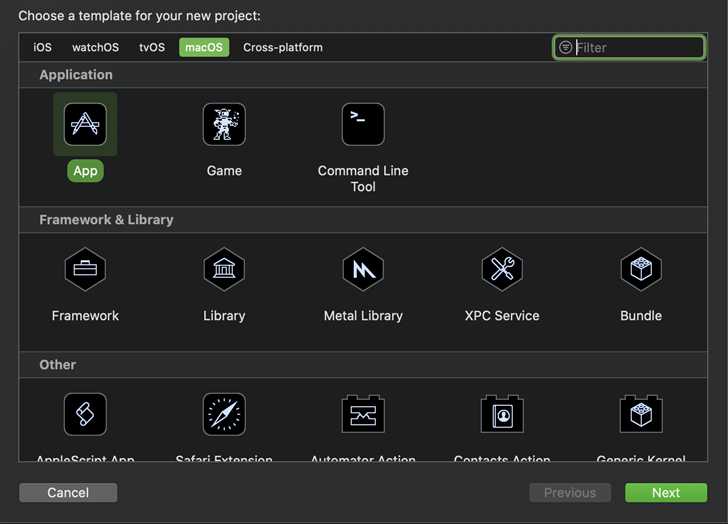
Task: Click the Library label text
Action: (224, 316)
